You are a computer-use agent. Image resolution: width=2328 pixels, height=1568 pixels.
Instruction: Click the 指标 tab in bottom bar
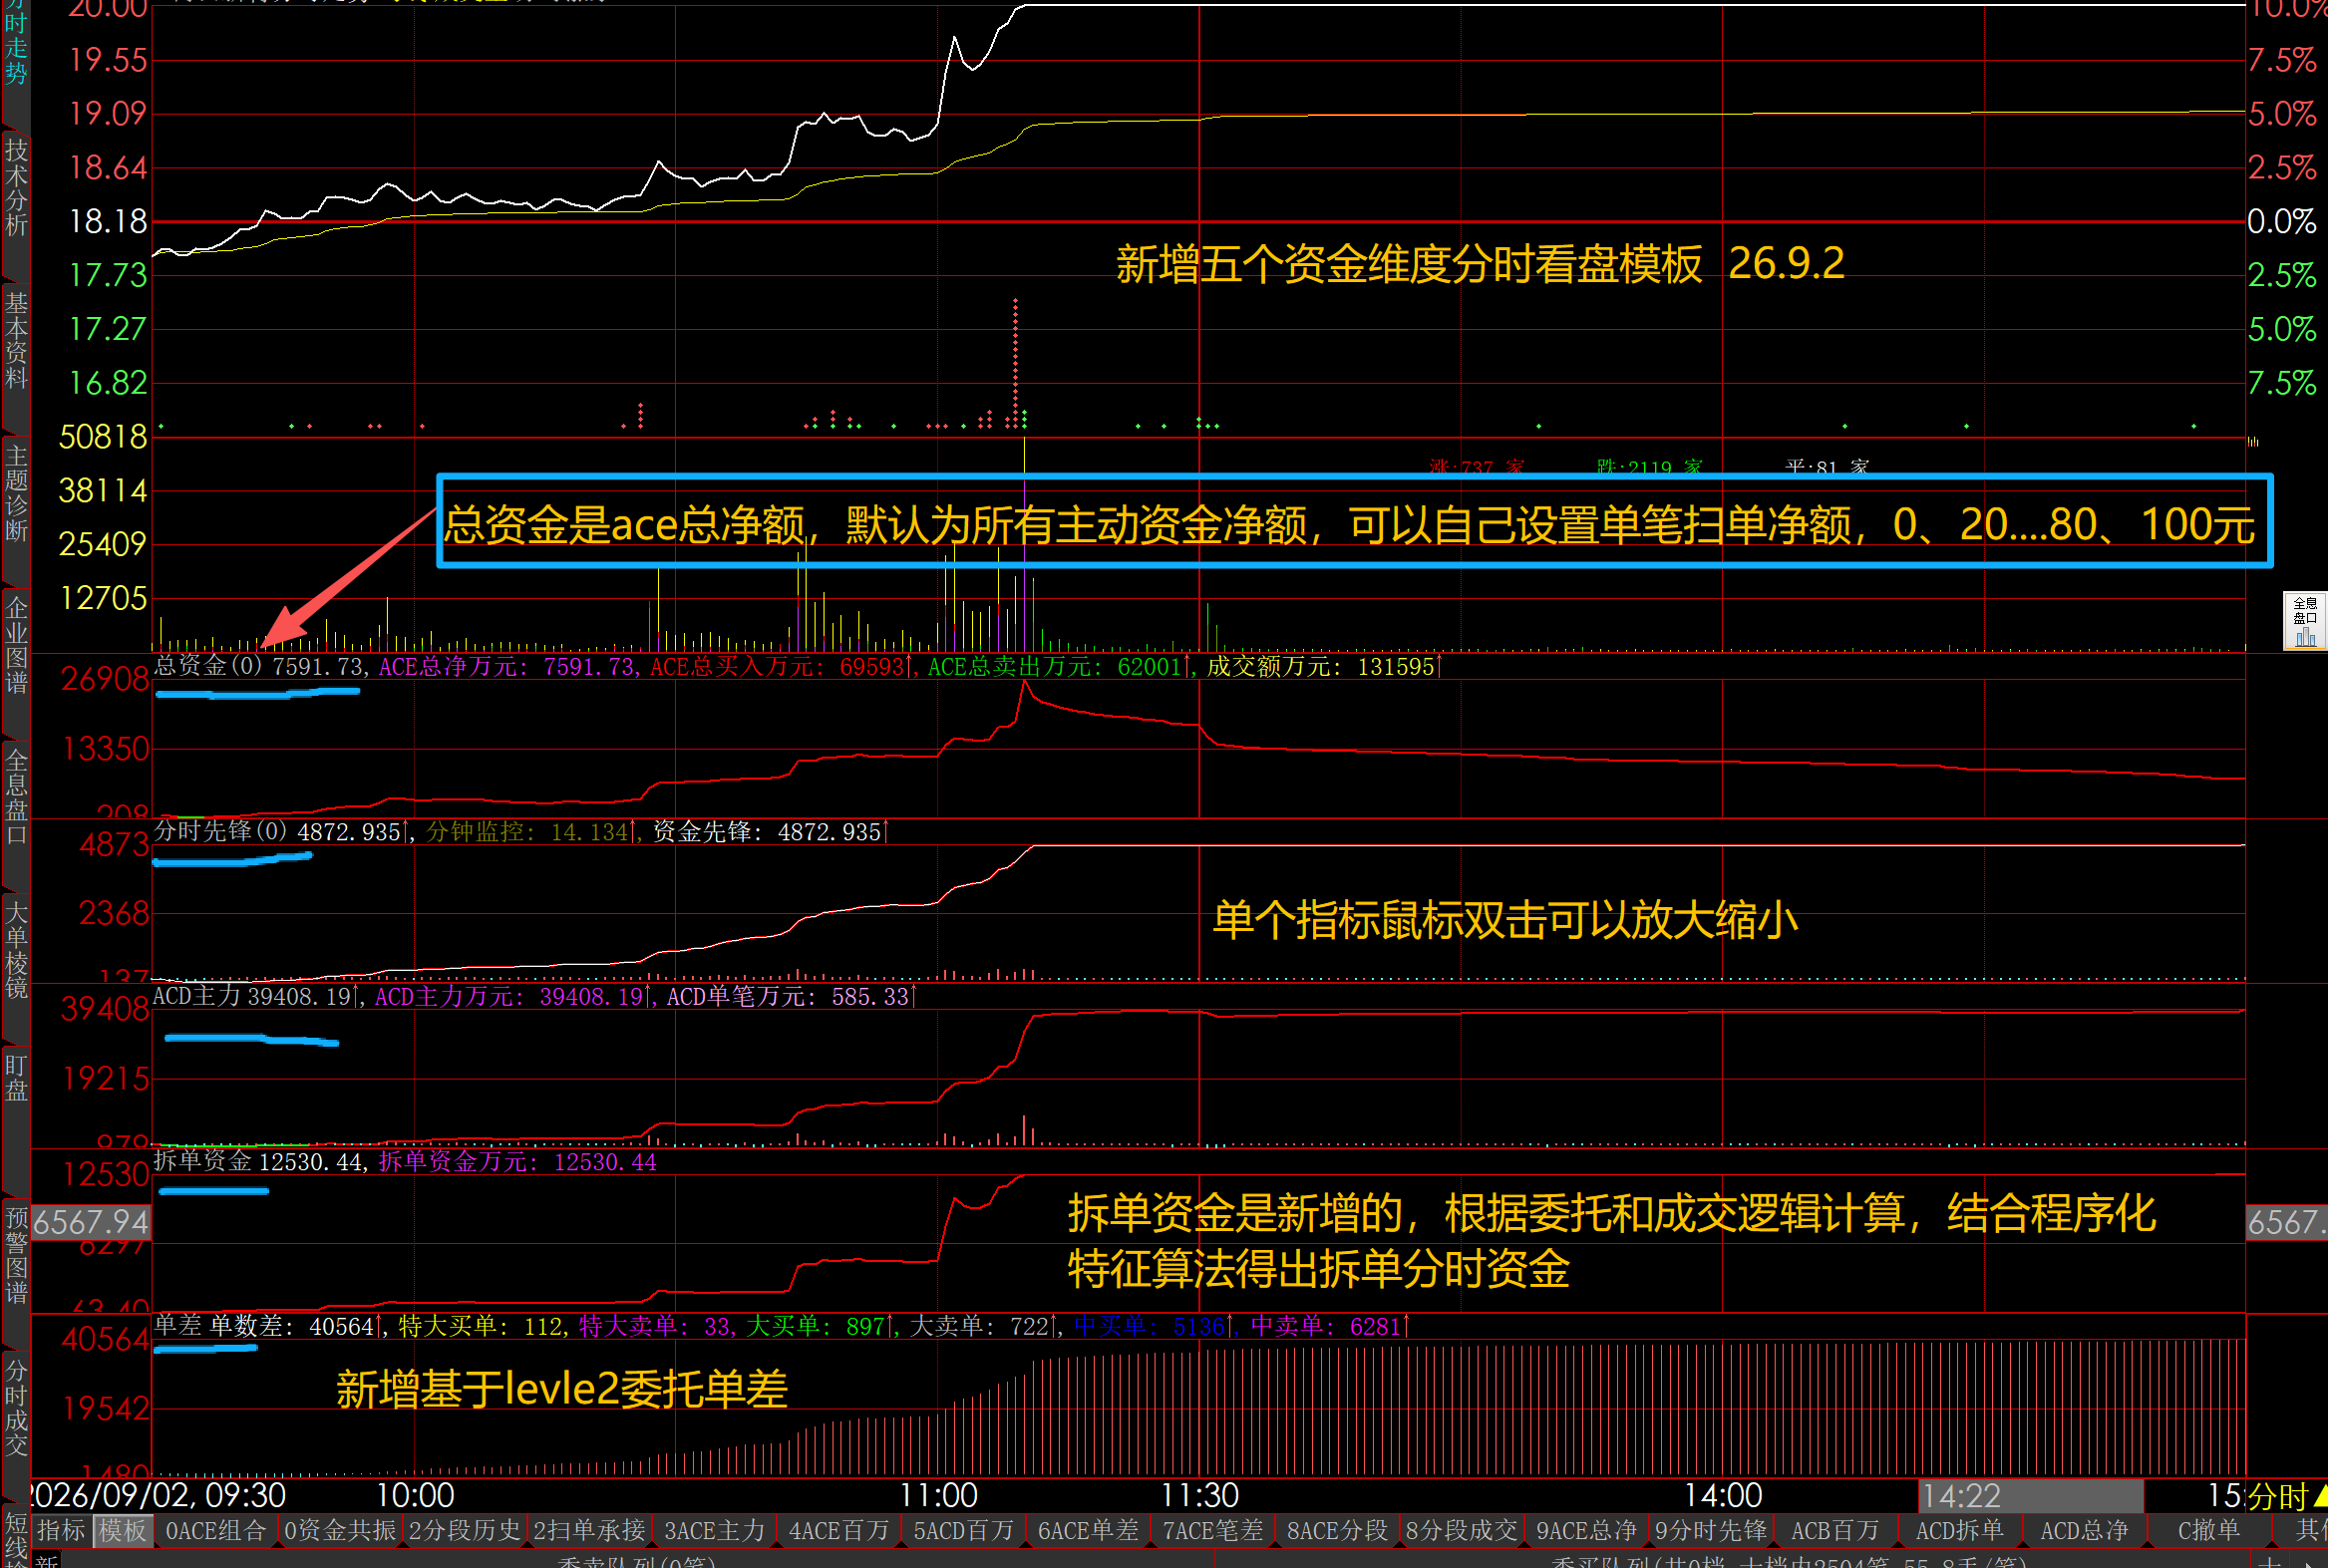(x=61, y=1530)
